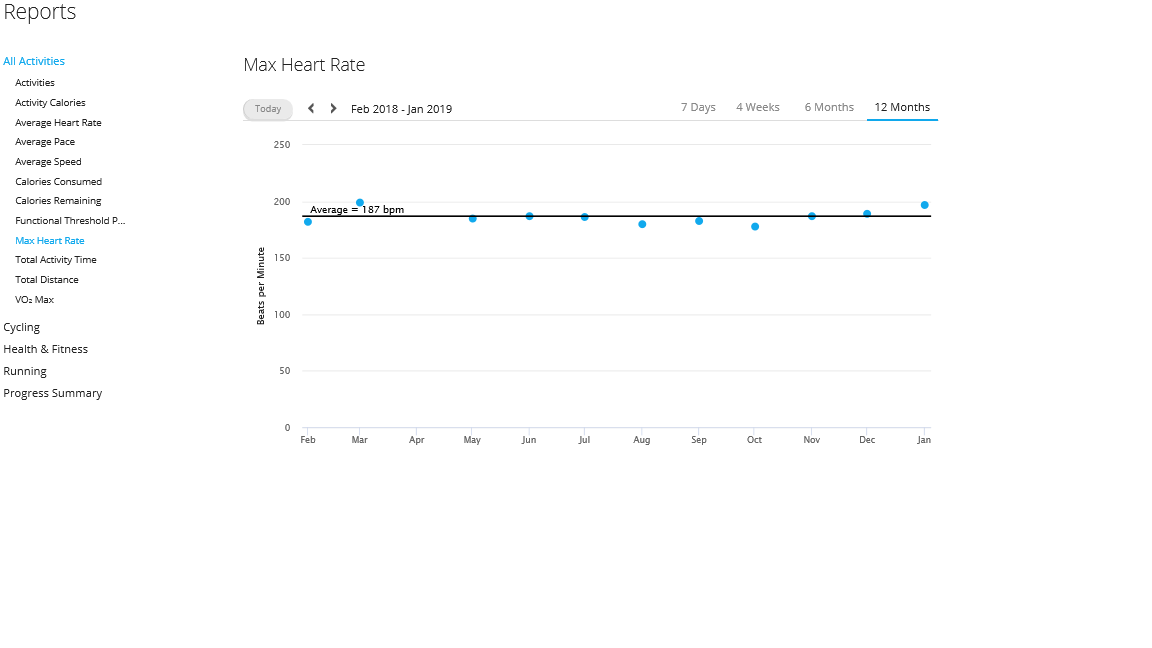The image size is (1152, 648).
Task: Click the Aug data point on chart
Action: (642, 224)
